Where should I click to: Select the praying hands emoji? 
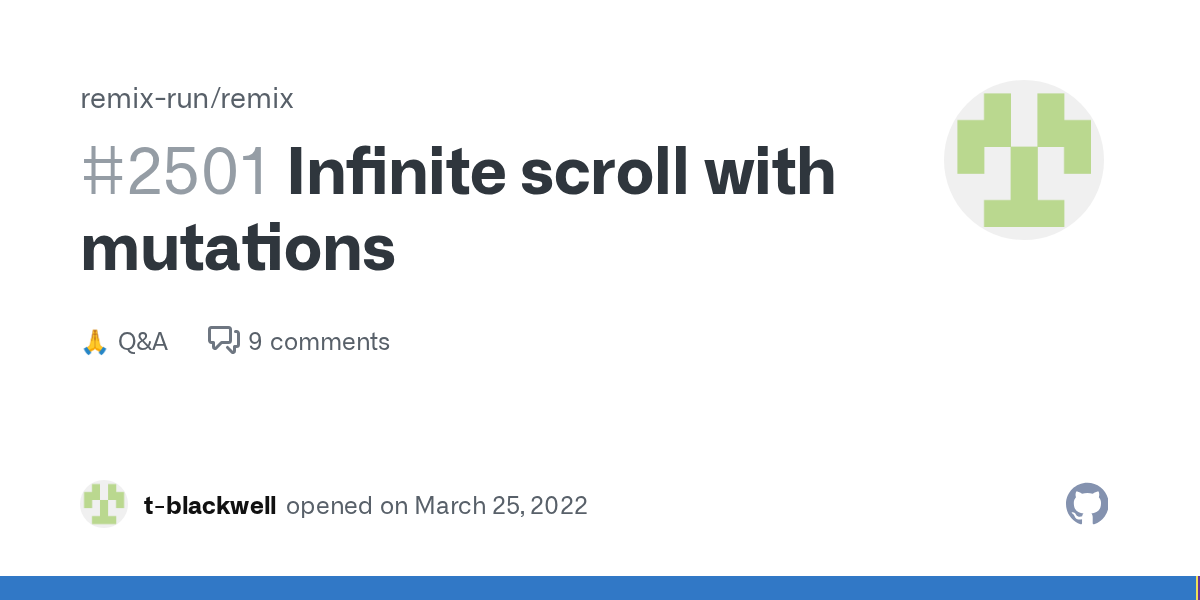(94, 342)
